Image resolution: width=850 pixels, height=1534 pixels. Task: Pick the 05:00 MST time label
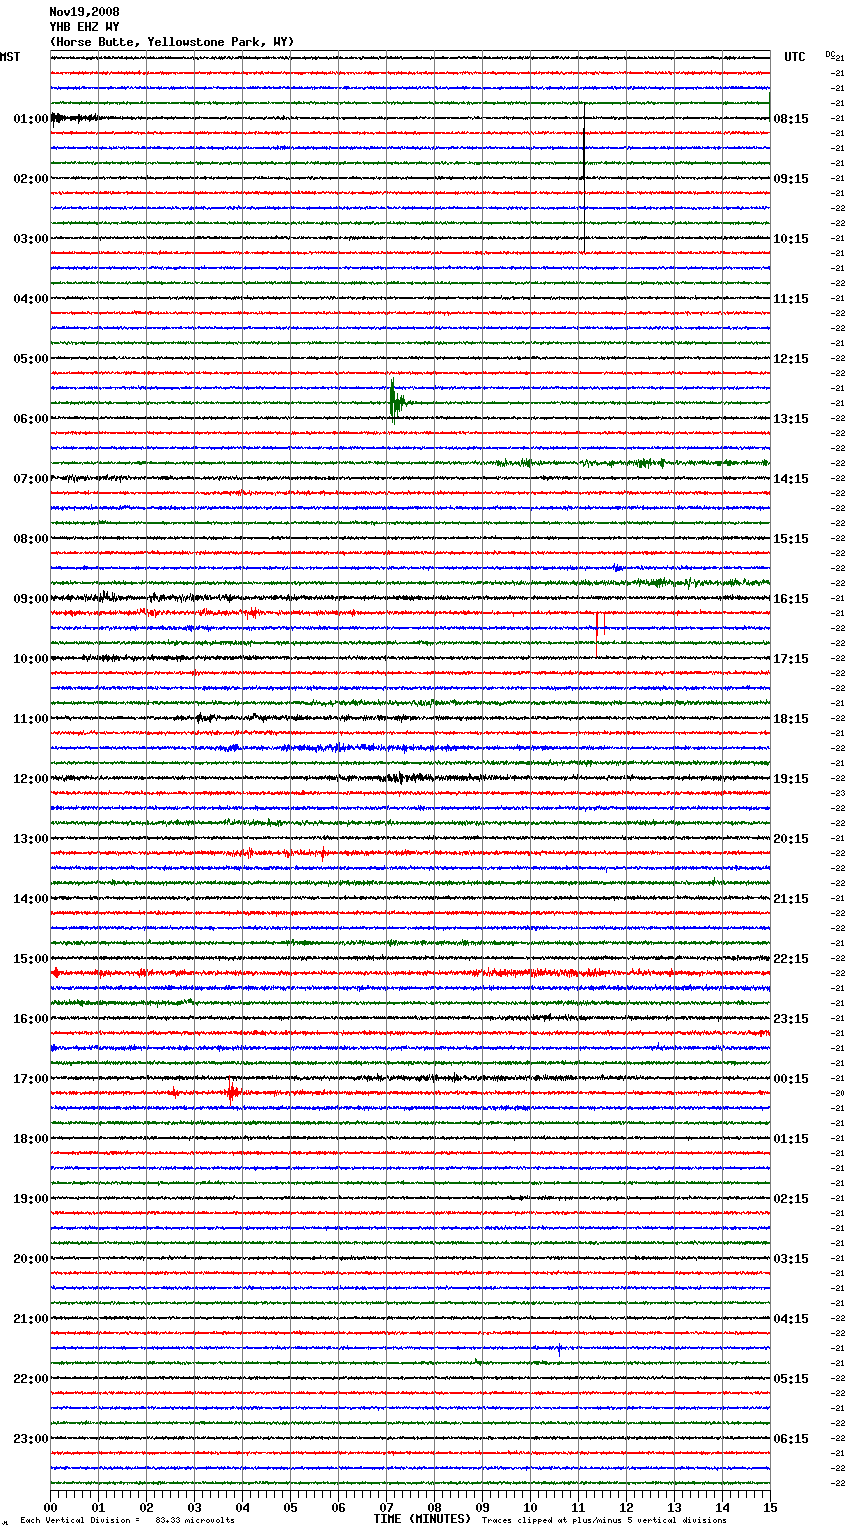click(x=30, y=359)
